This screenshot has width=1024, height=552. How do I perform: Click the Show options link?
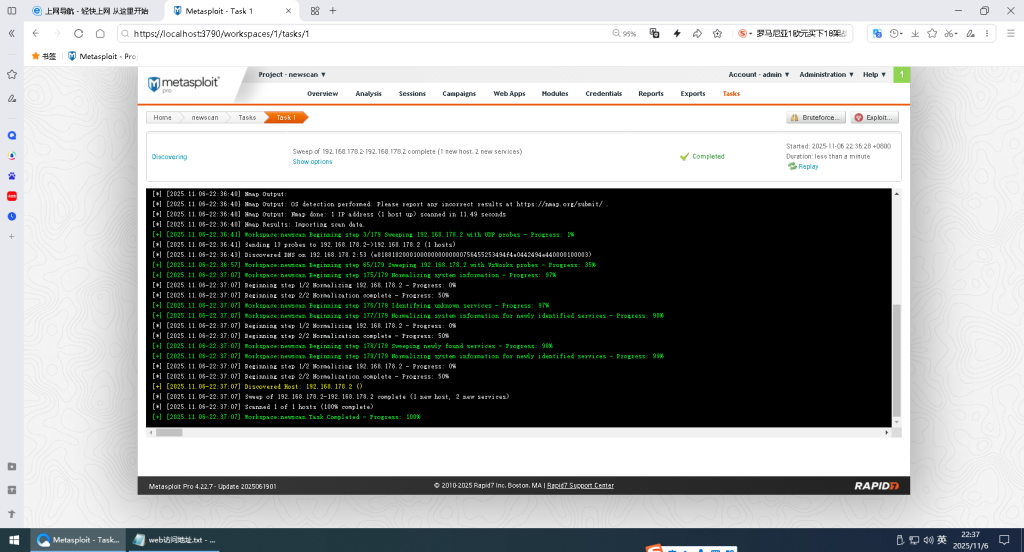tap(312, 162)
